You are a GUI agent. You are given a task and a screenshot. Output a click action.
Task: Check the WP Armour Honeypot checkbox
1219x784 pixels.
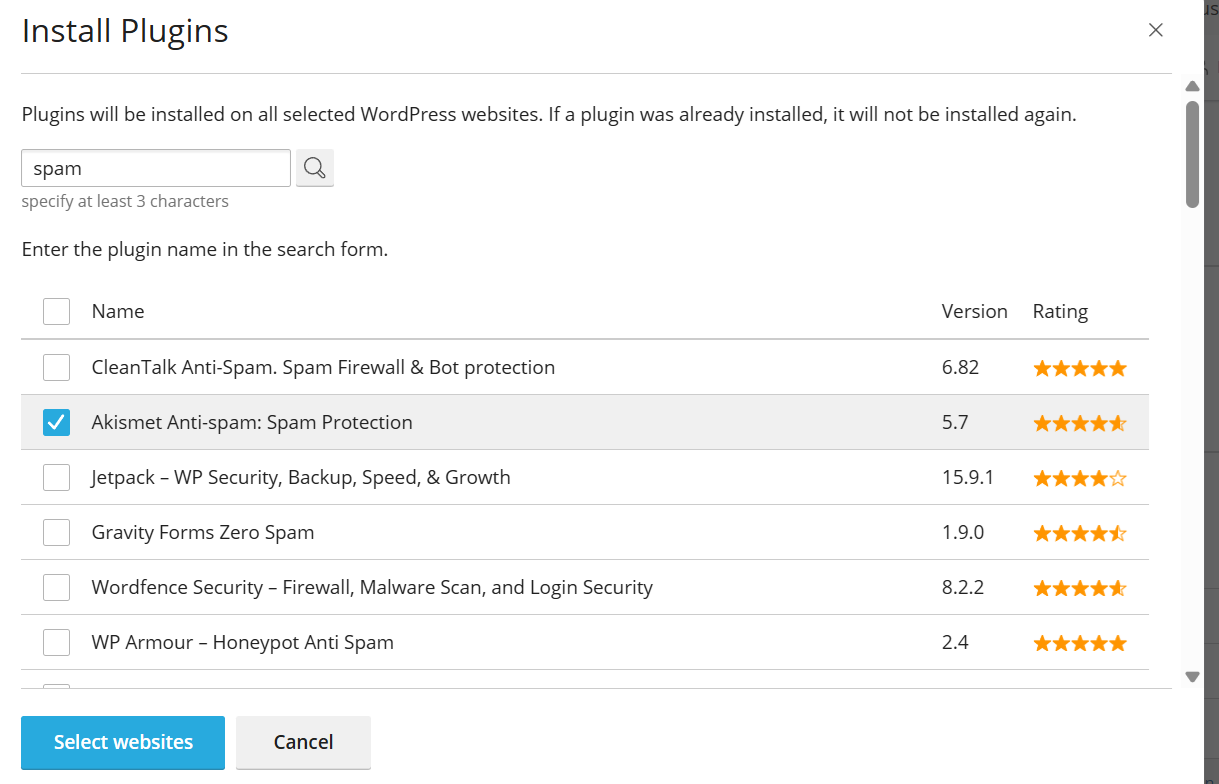pos(57,643)
